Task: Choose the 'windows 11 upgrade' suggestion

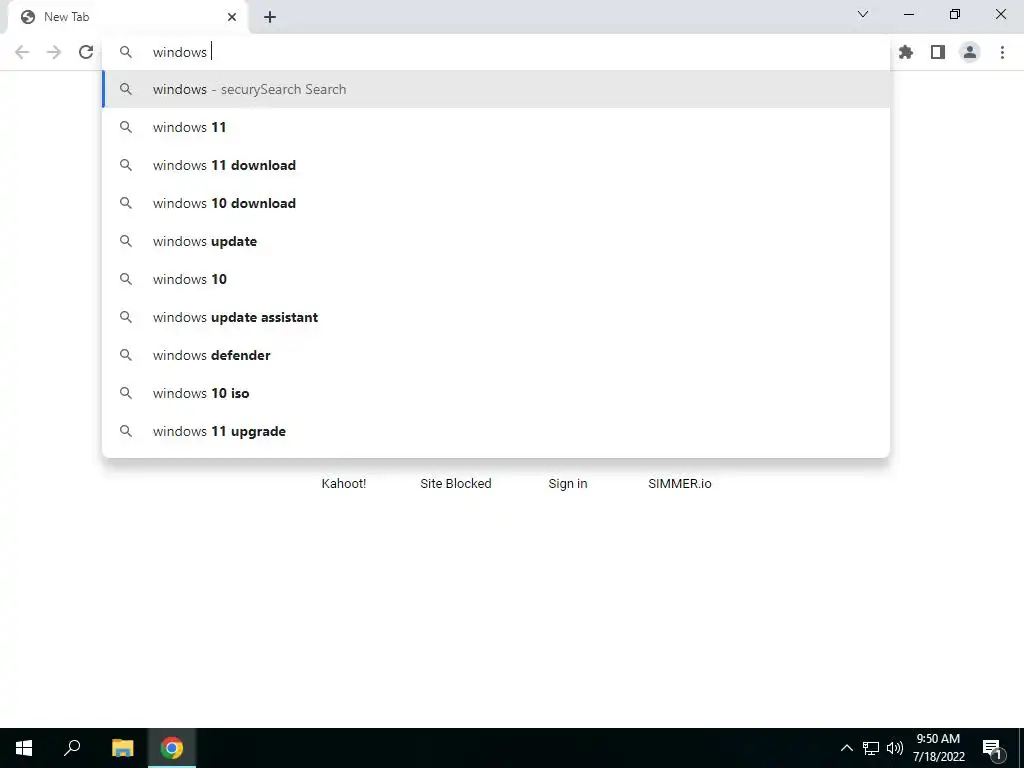Action: [496, 431]
